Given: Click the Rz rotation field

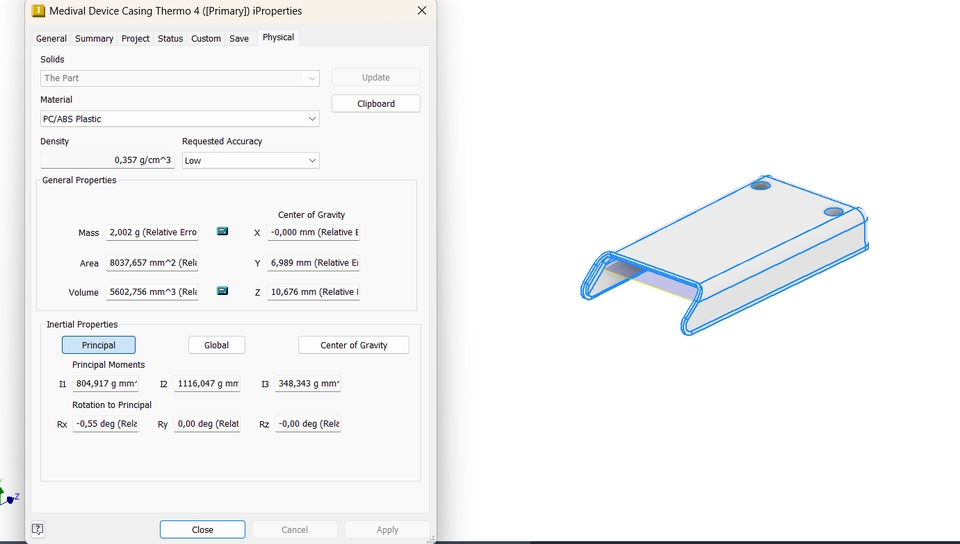Looking at the screenshot, I should (x=308, y=424).
